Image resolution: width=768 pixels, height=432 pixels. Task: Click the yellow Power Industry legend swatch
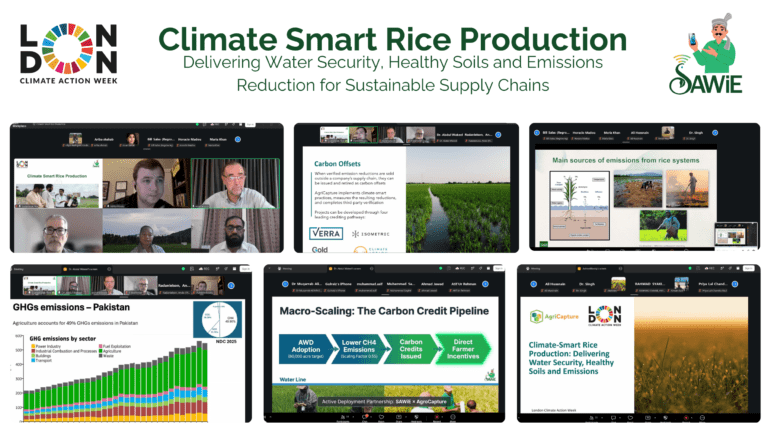pos(33,346)
